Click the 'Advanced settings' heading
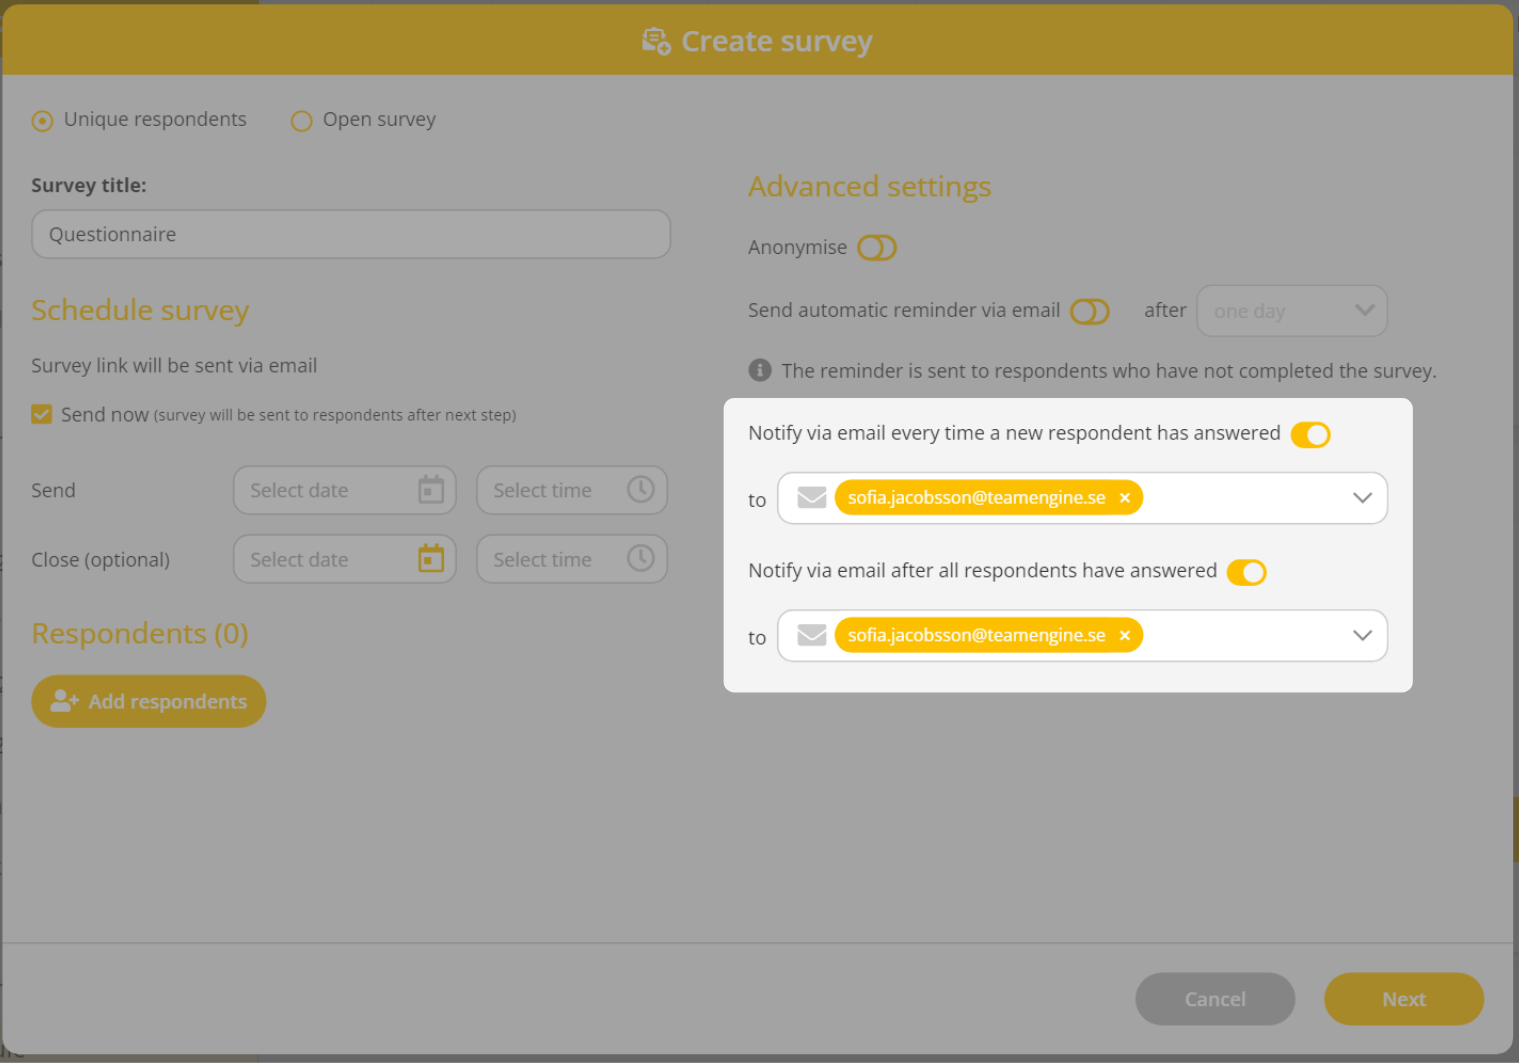Screen dimensions: 1519x1063 pyautogui.click(x=870, y=187)
